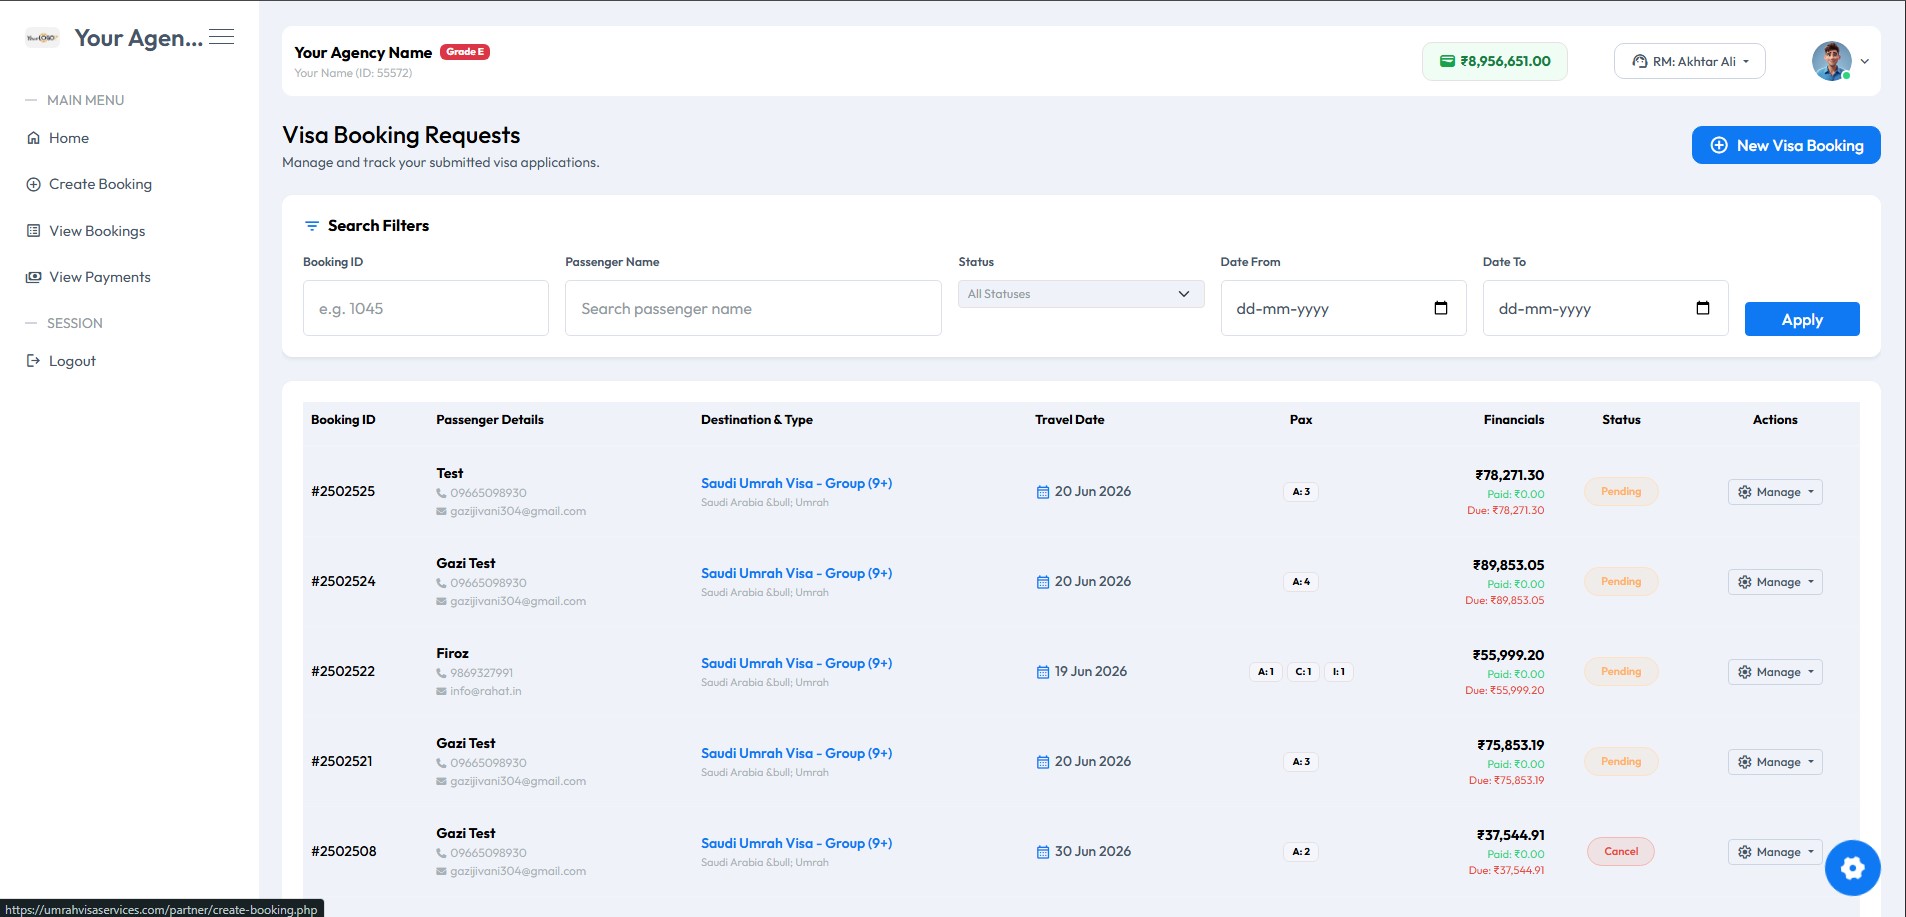This screenshot has height=917, width=1906.
Task: Go to Home in main menu
Action: [x=69, y=138]
